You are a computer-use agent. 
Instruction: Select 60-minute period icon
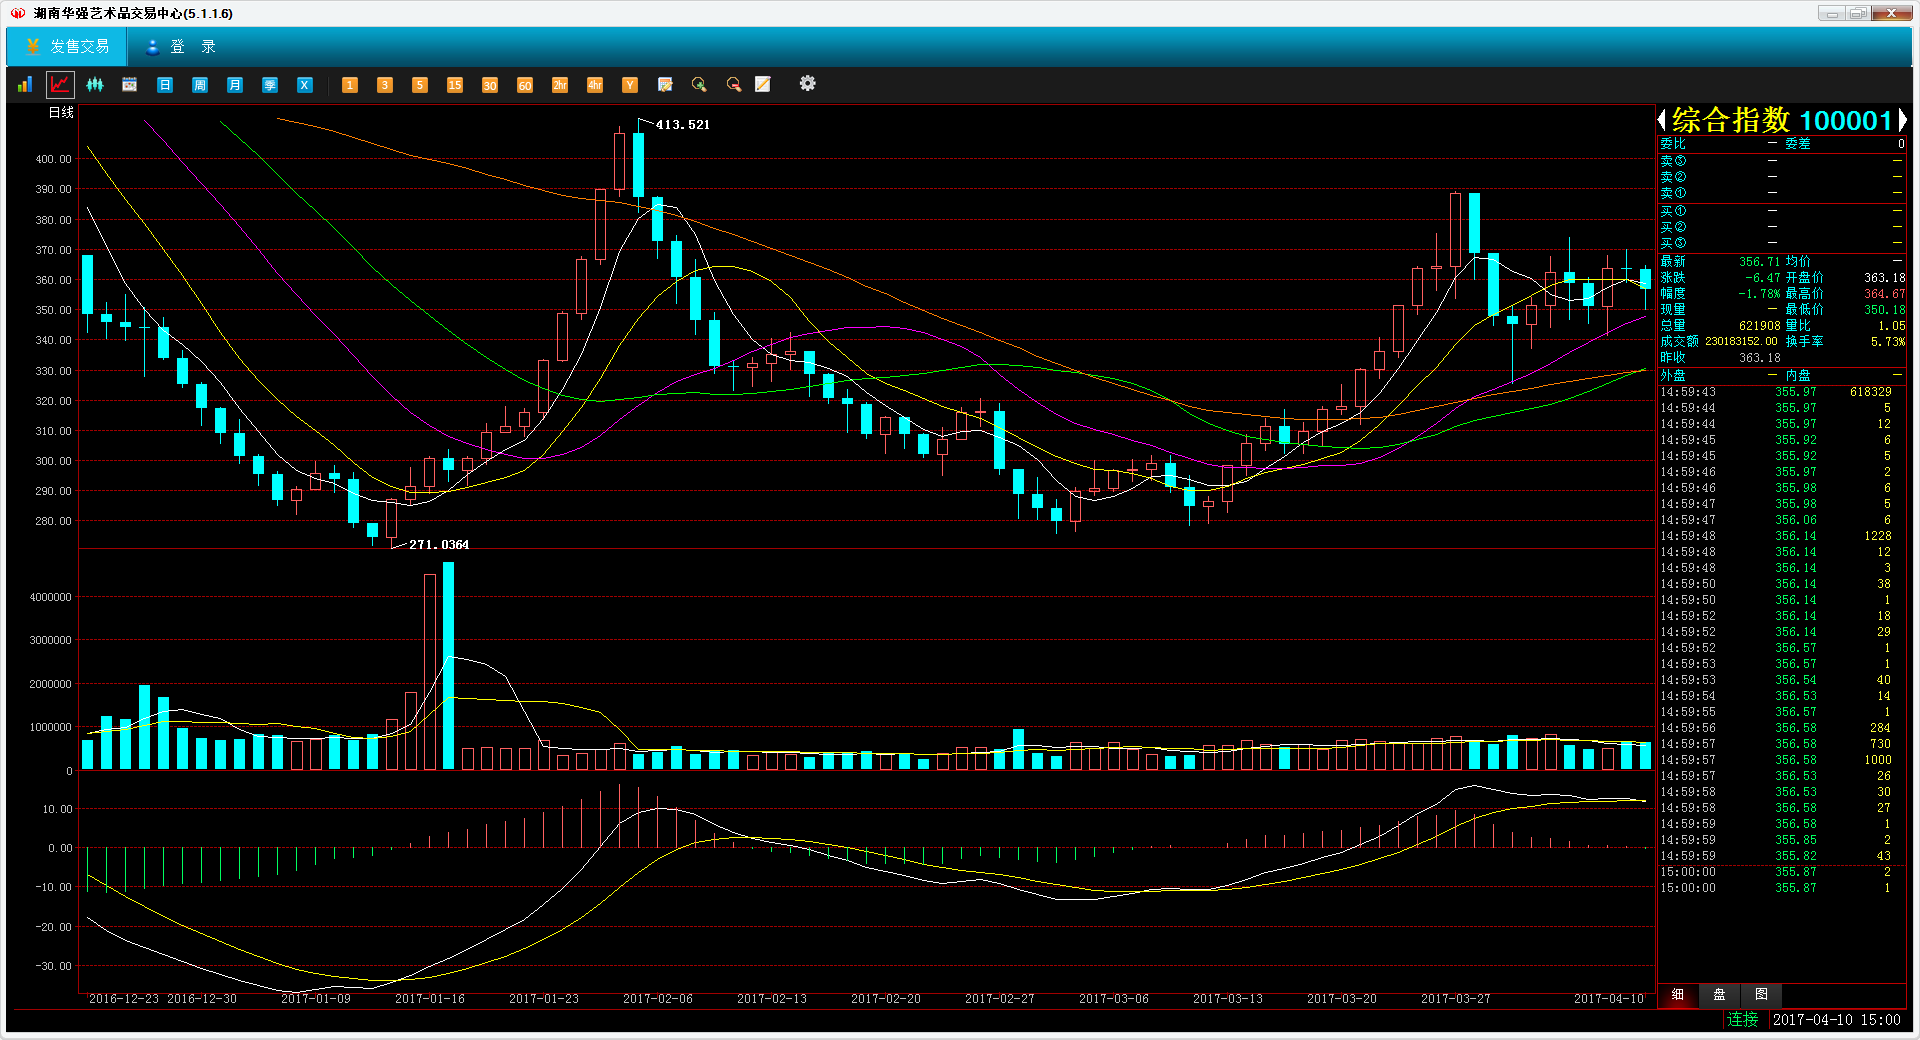point(525,85)
